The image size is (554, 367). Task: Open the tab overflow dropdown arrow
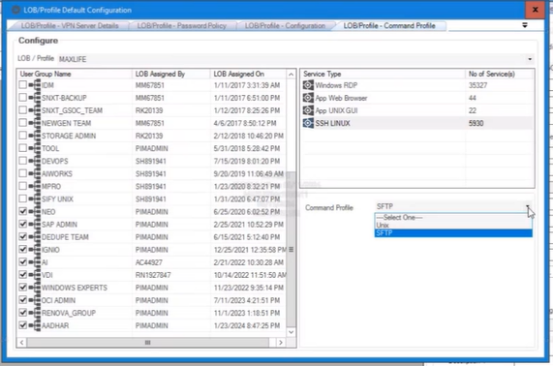(x=525, y=25)
